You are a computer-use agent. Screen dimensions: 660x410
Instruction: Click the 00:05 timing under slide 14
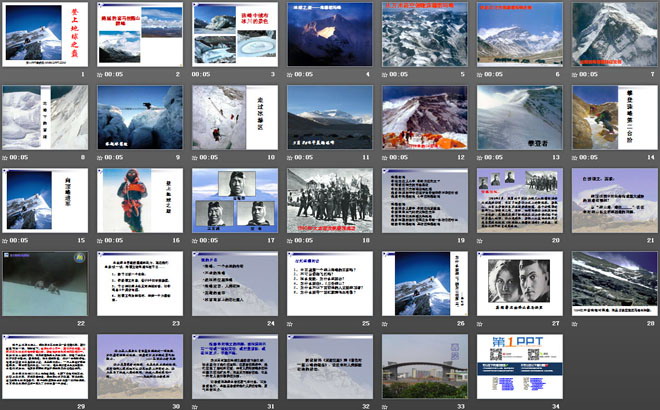pyautogui.click(x=588, y=157)
